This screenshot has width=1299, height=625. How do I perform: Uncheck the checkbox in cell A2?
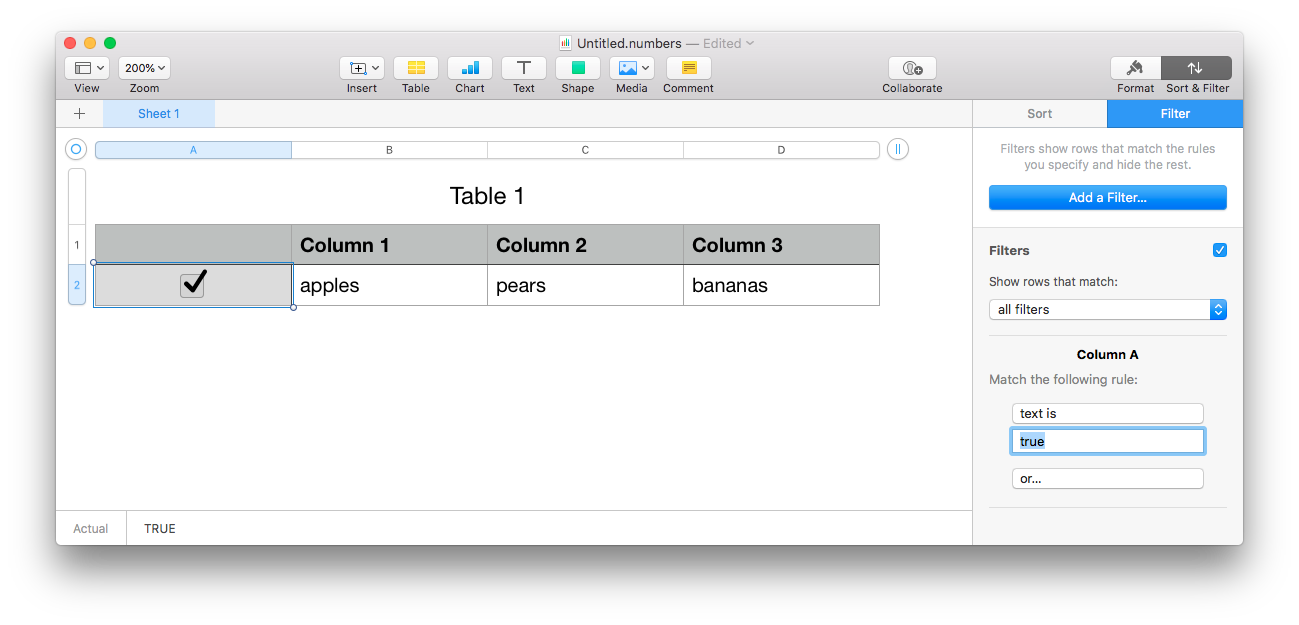coord(193,285)
